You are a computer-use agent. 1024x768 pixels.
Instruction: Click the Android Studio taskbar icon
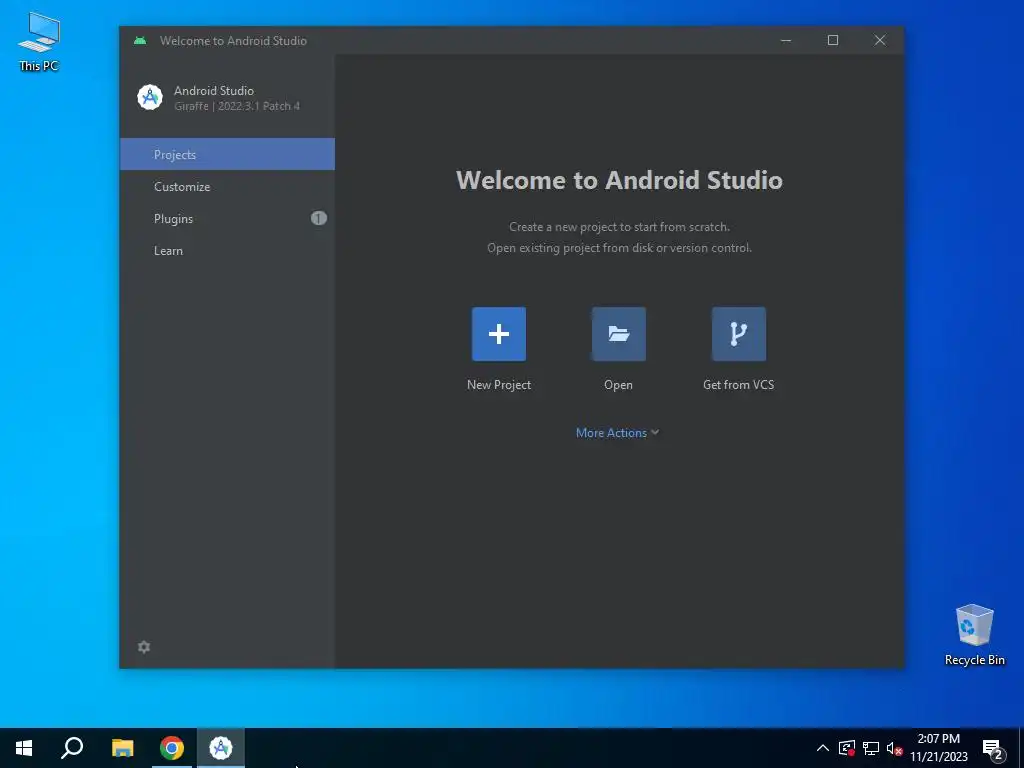pyautogui.click(x=221, y=748)
